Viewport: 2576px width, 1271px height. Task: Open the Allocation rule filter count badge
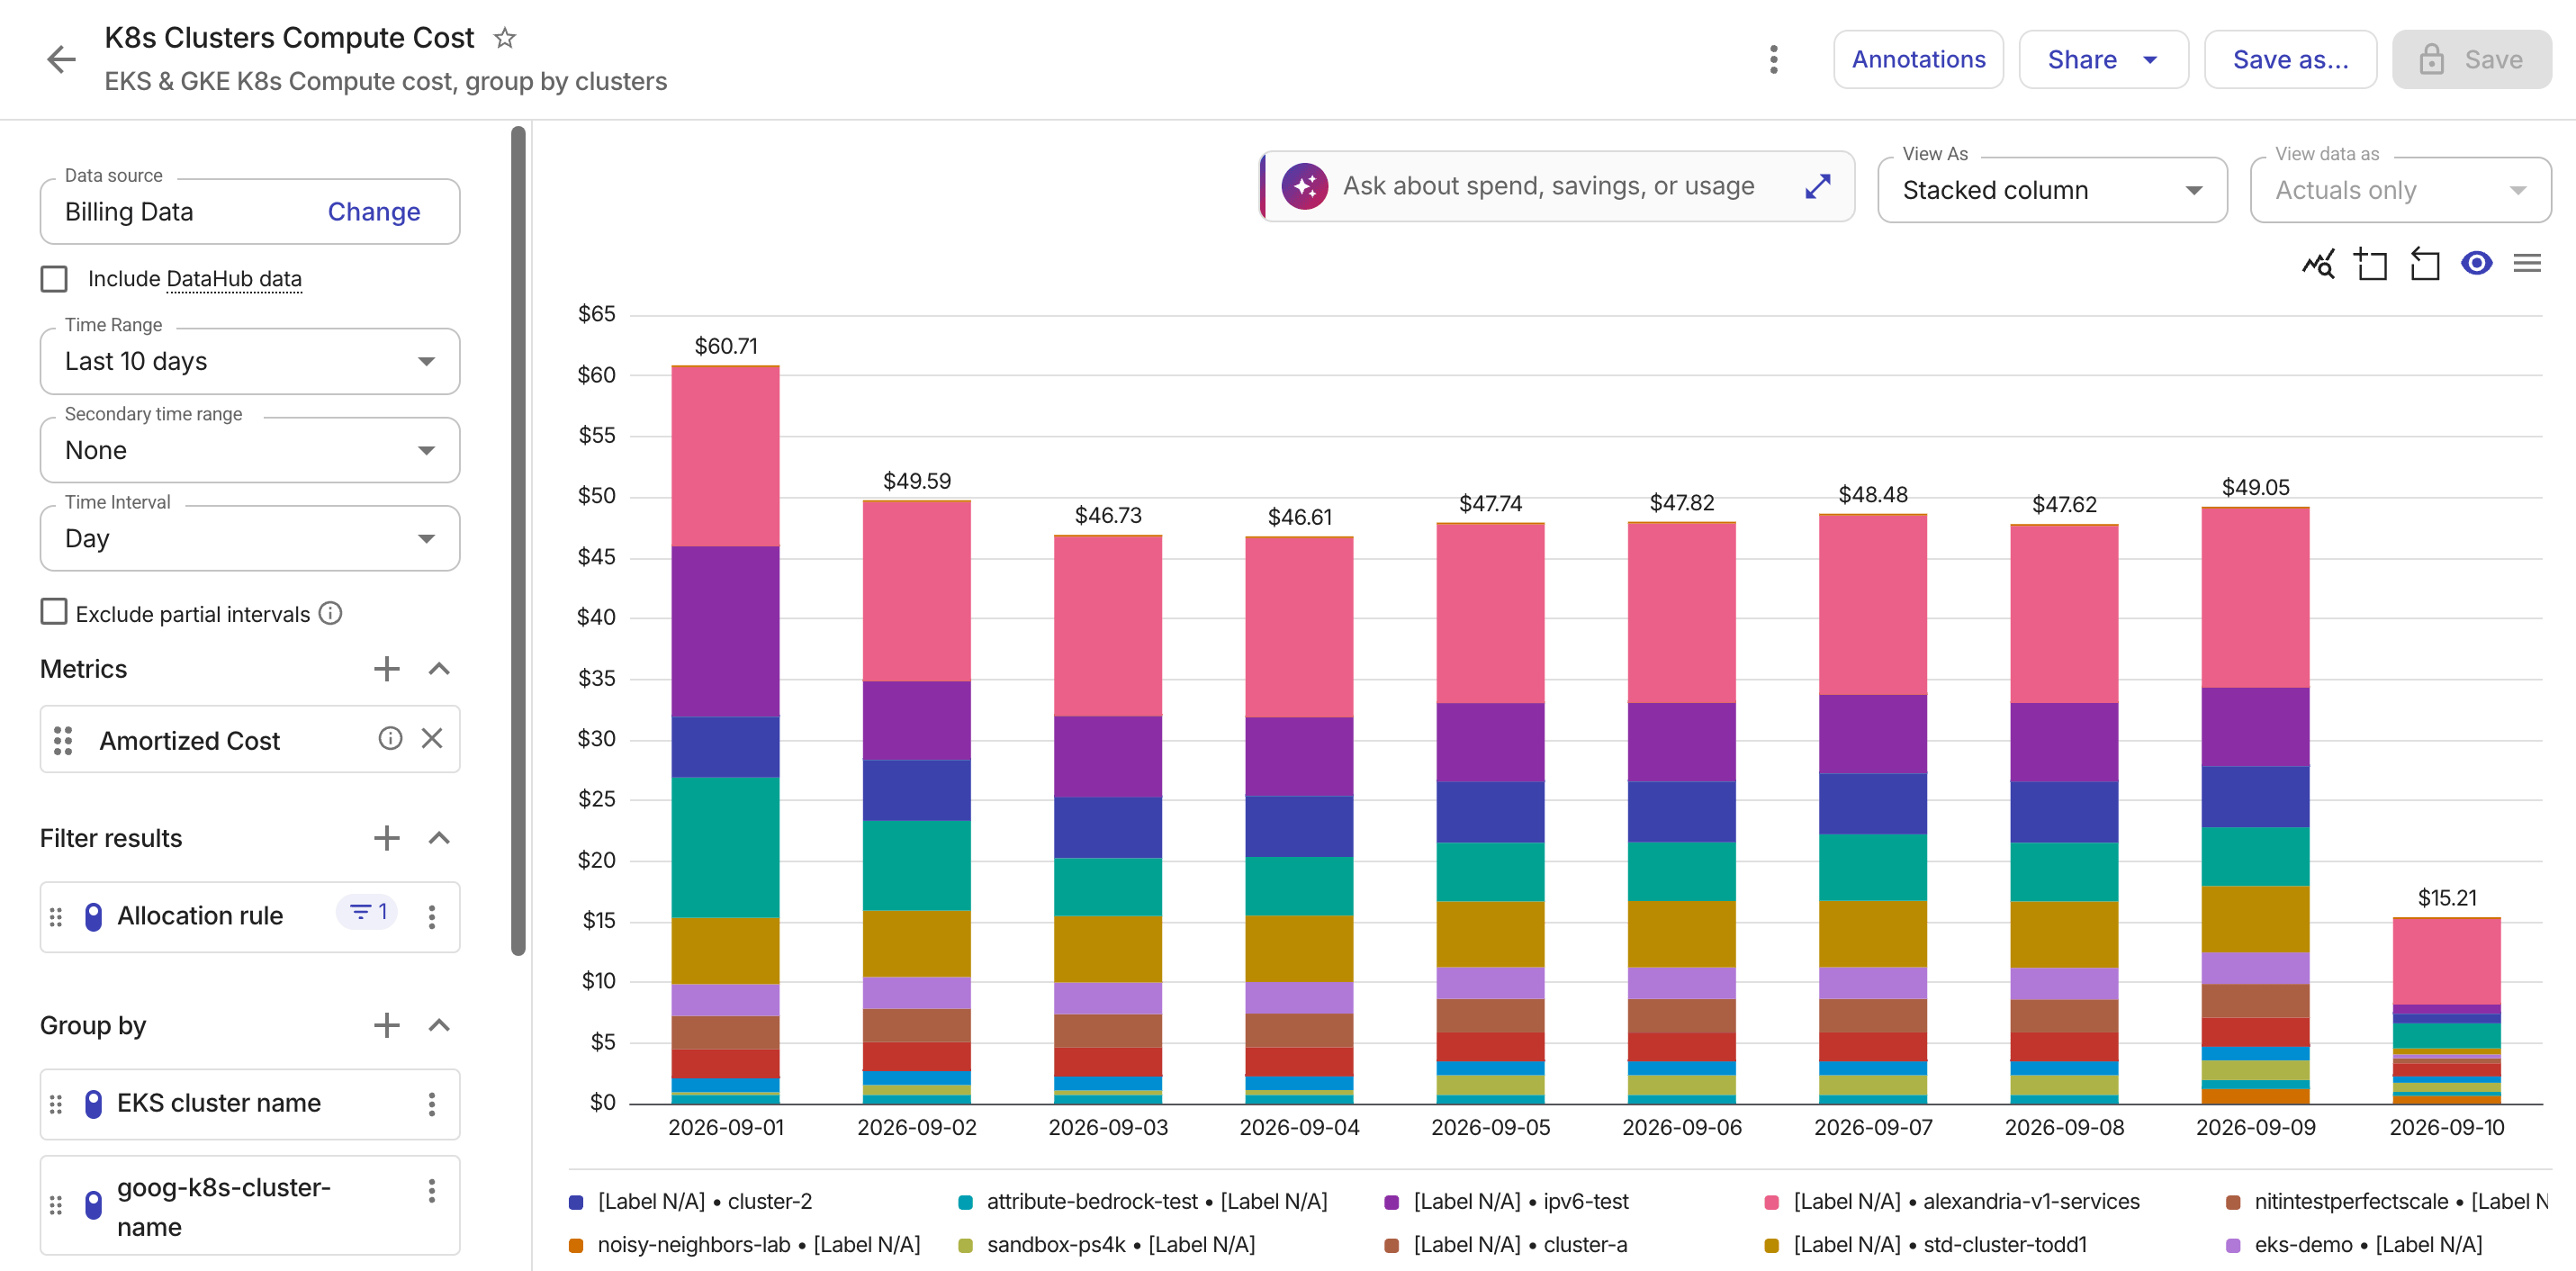click(x=368, y=912)
